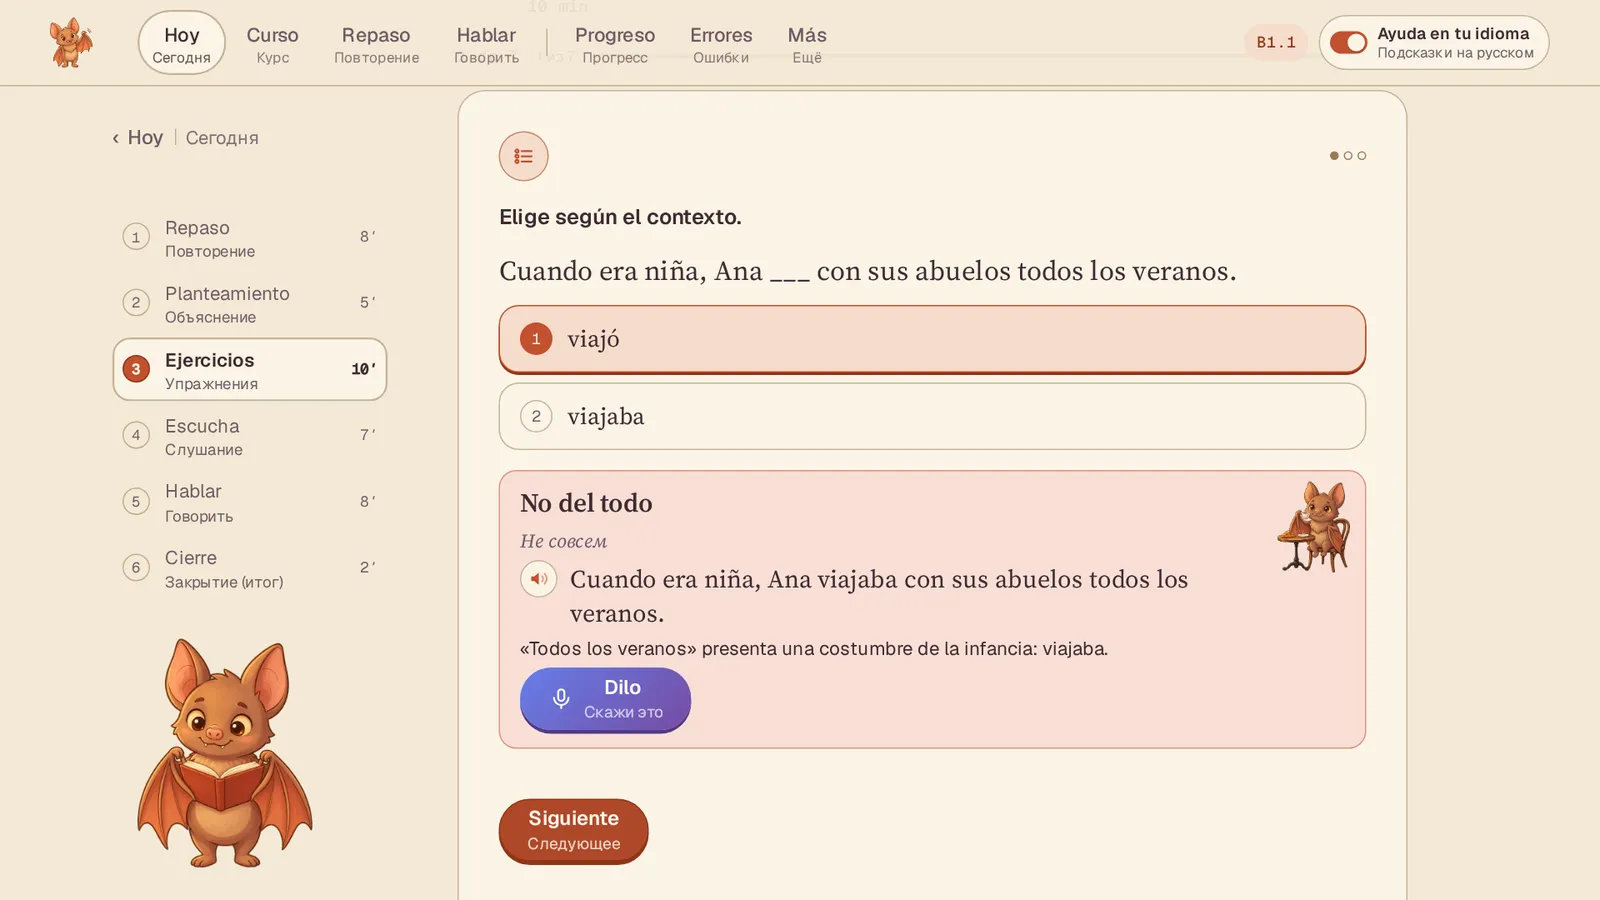Click the Siguiente button
Image resolution: width=1600 pixels, height=900 pixels.
pos(574,830)
